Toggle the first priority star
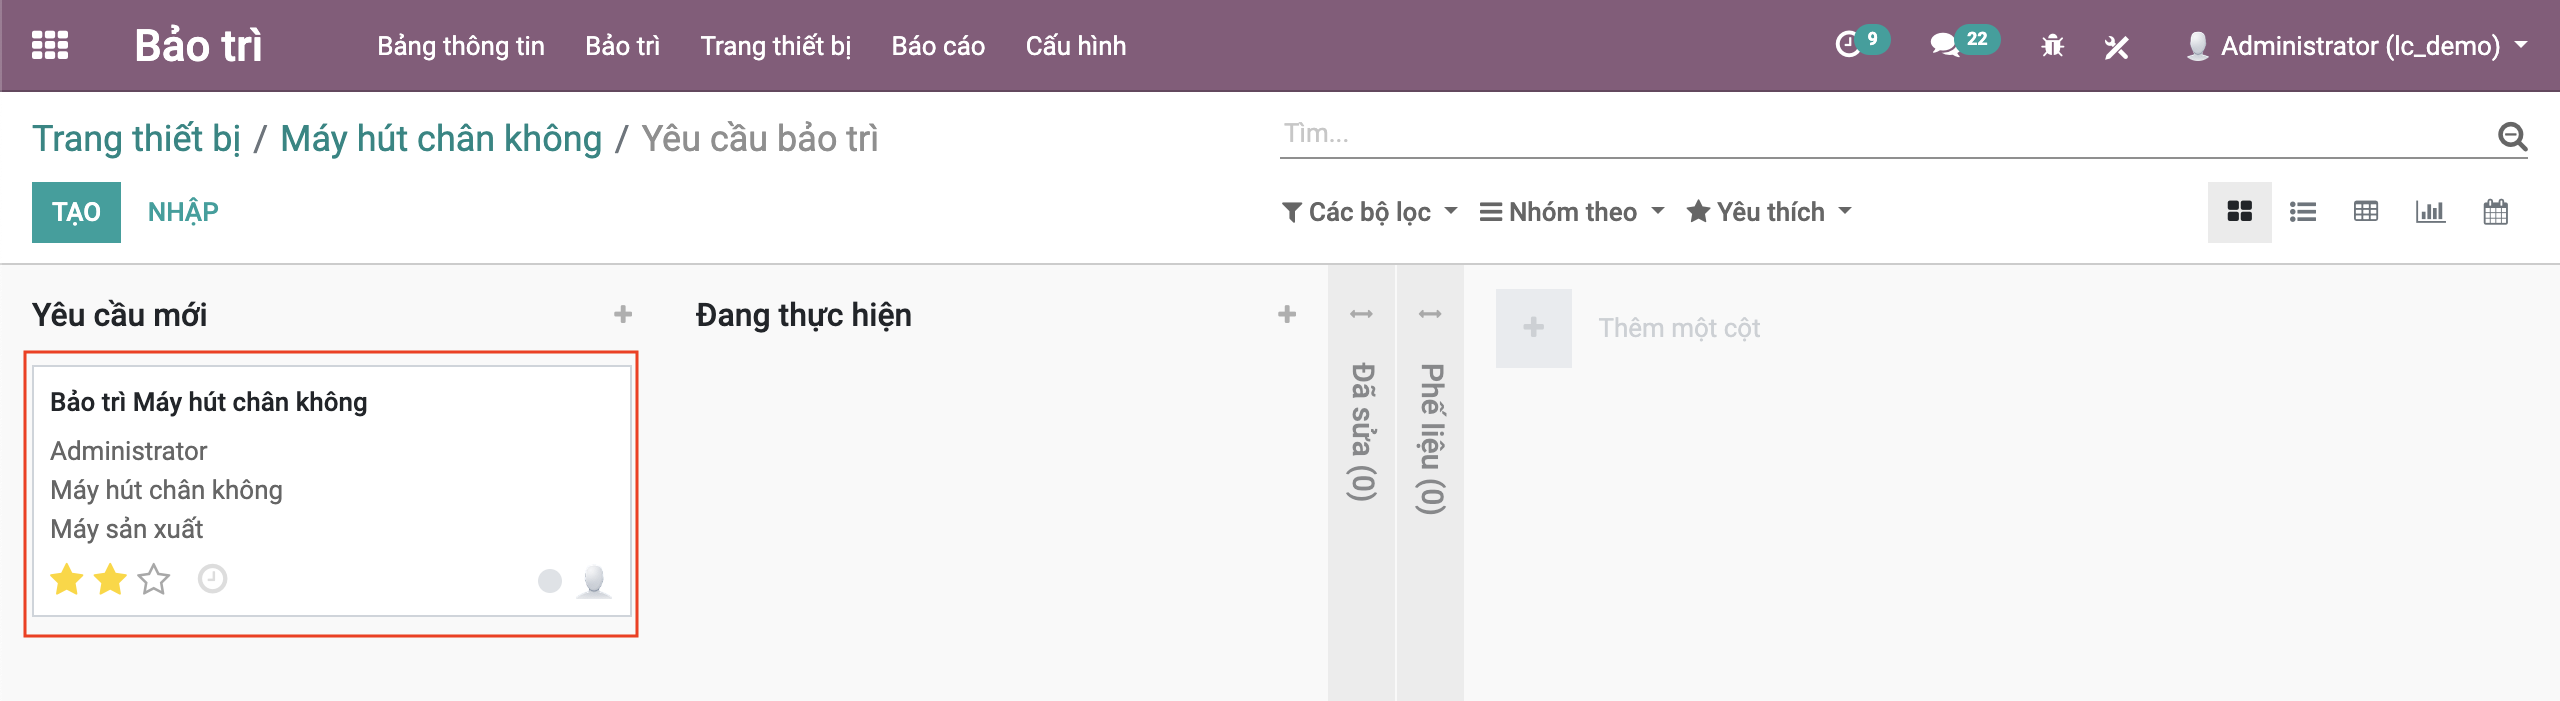This screenshot has width=2560, height=701. (67, 579)
